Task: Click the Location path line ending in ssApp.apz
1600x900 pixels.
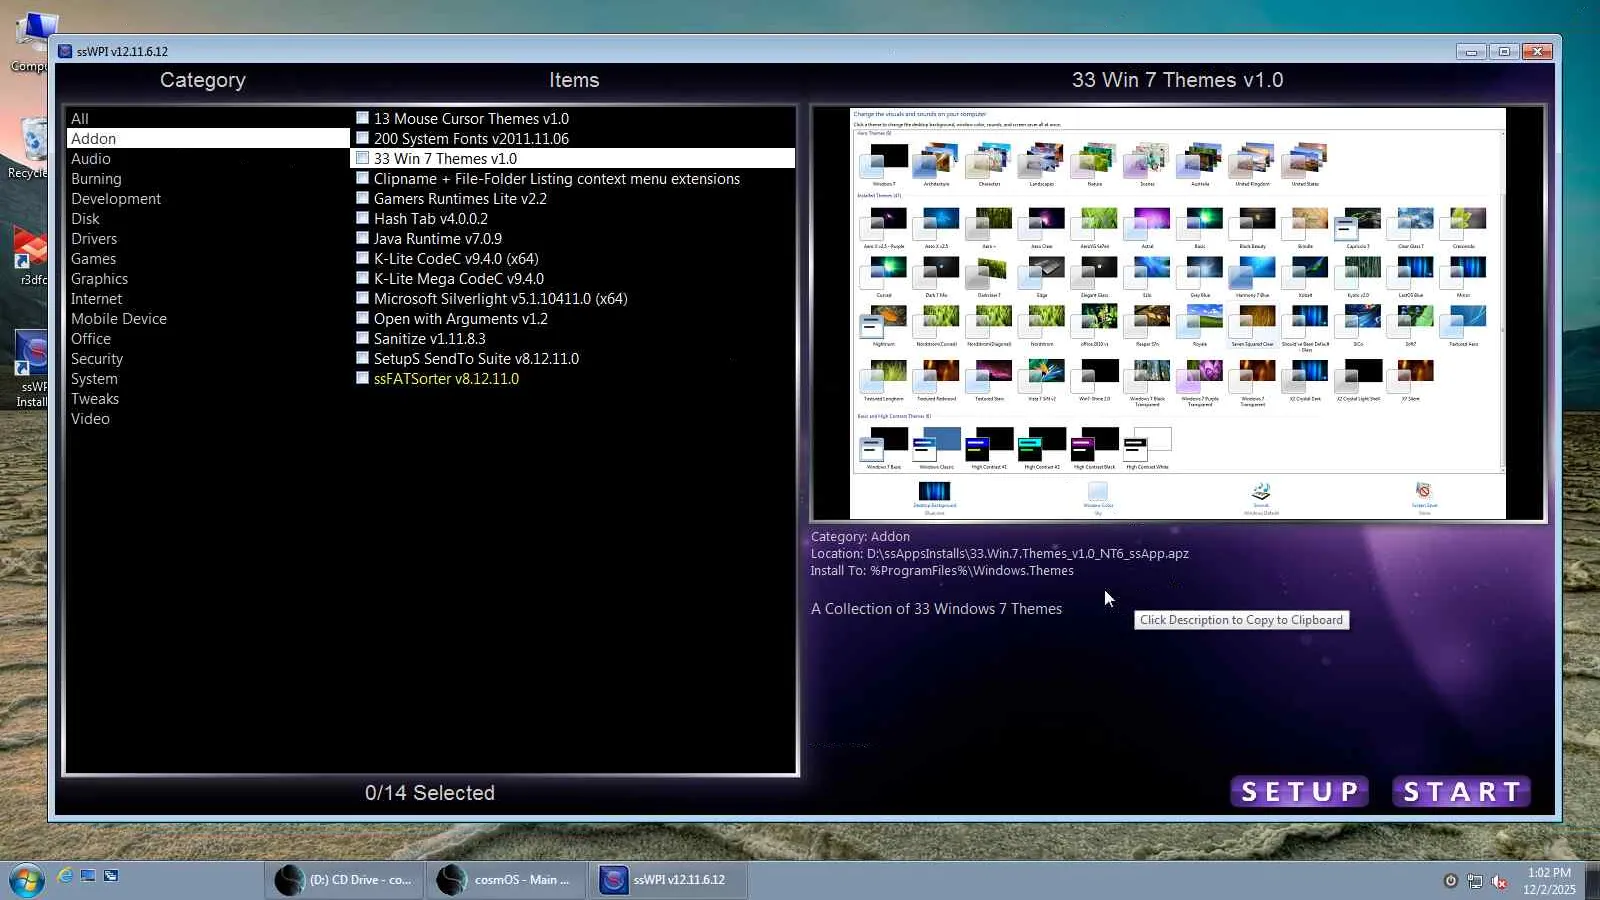Action: click(1000, 554)
